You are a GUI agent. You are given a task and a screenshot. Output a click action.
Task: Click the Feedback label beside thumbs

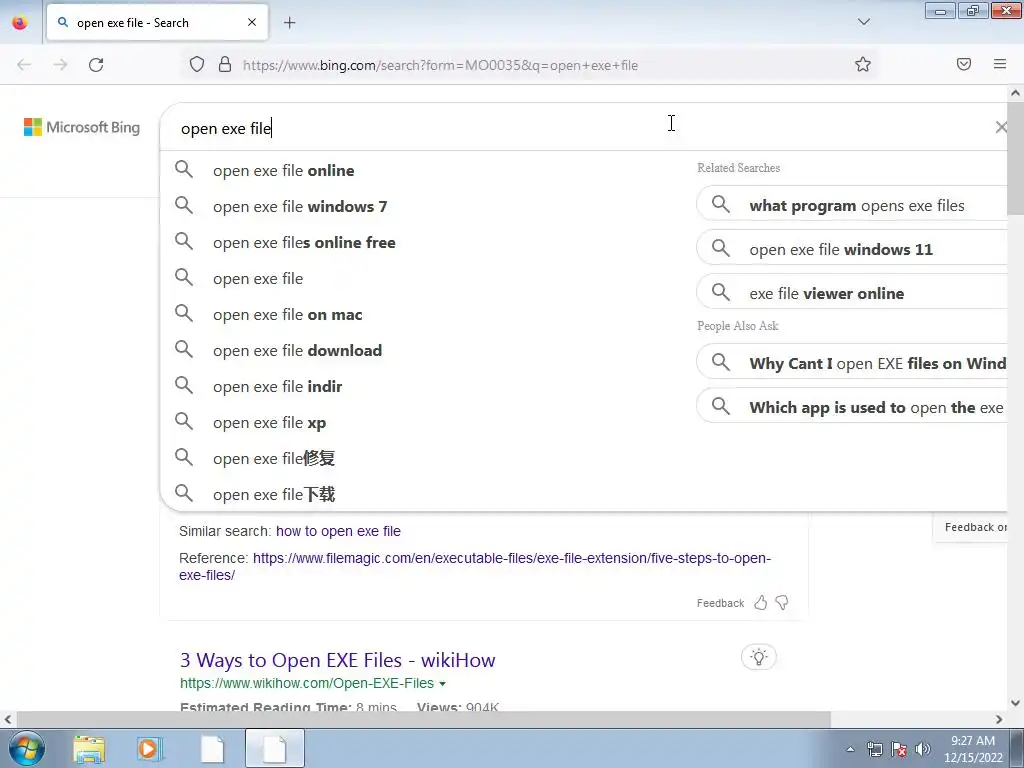[720, 603]
